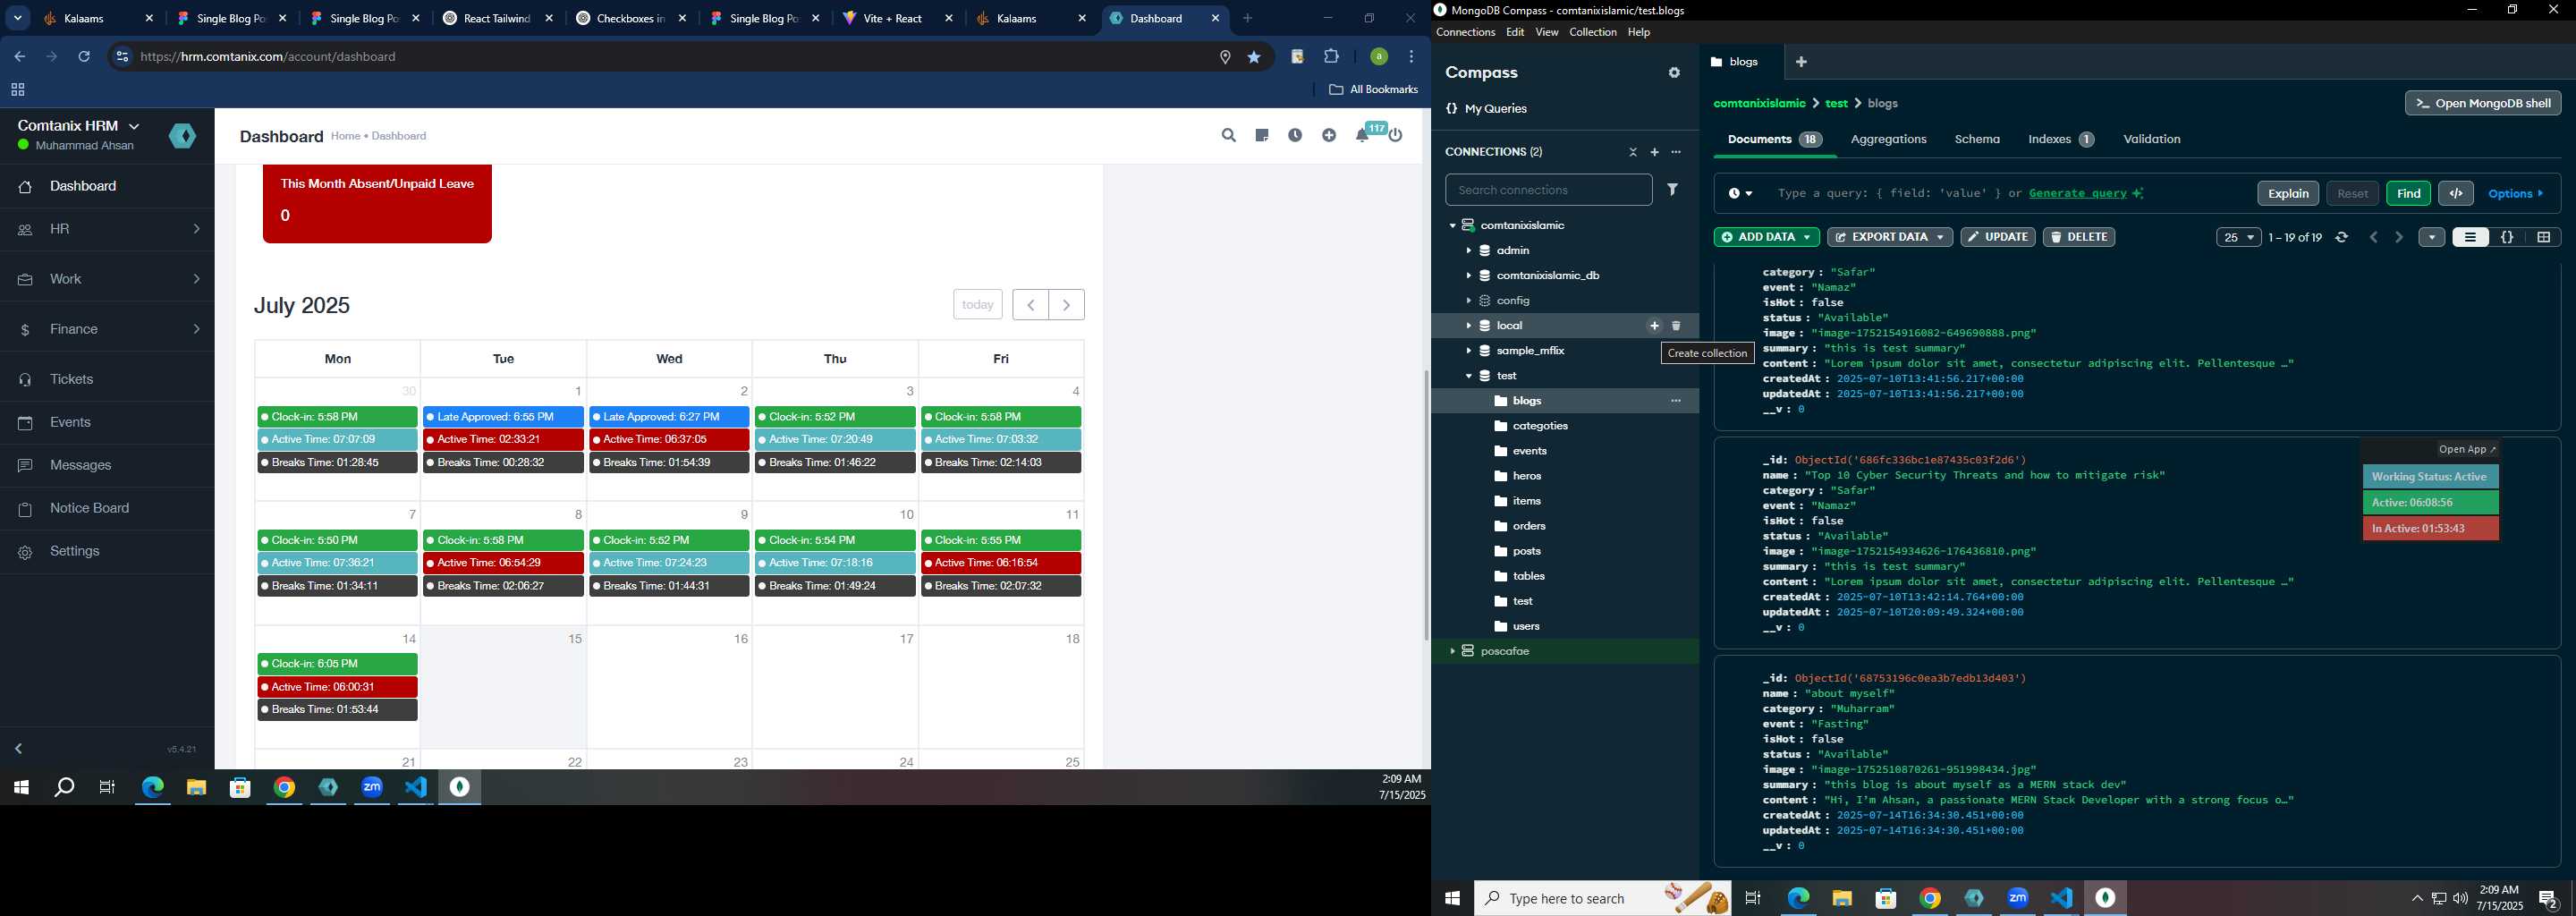The width and height of the screenshot is (2576, 916).
Task: Expand the admin database node
Action: coord(1468,251)
